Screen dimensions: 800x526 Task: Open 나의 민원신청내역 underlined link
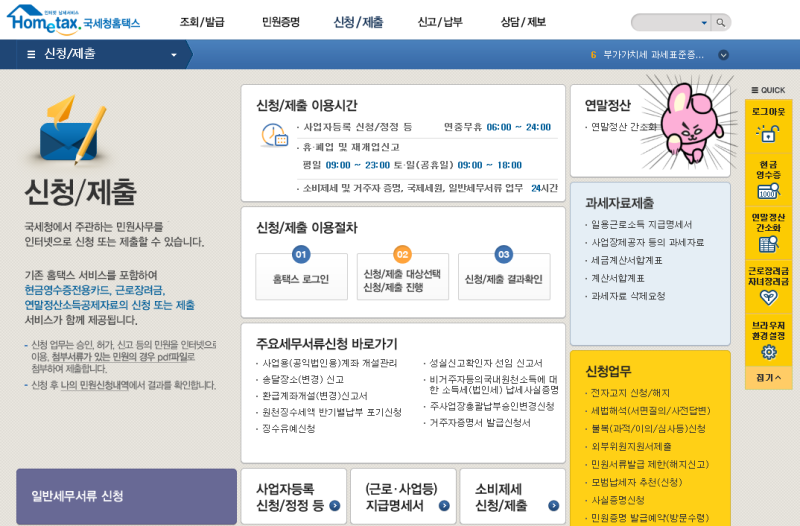95,385
